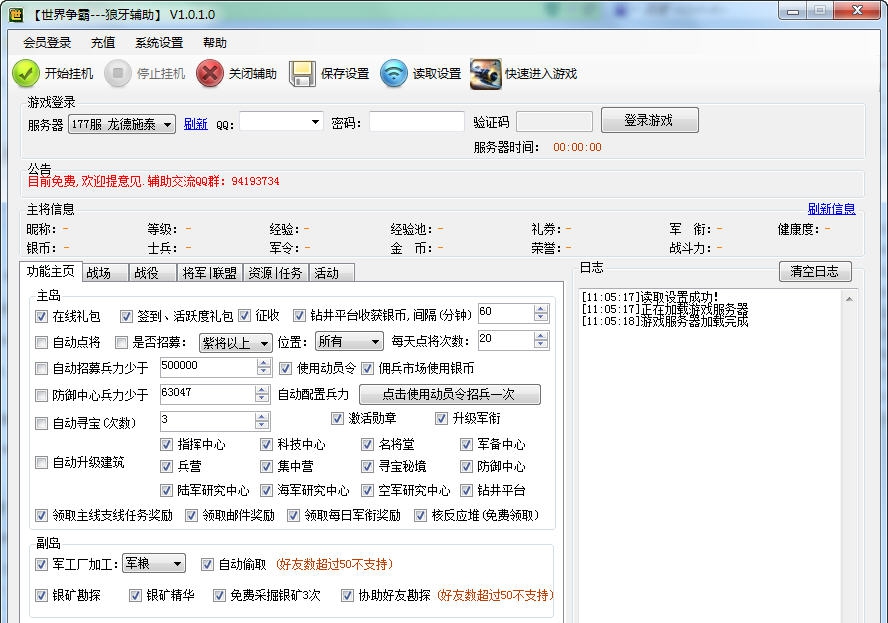Click the 登录游戏 button
This screenshot has width=888, height=623.
point(648,120)
